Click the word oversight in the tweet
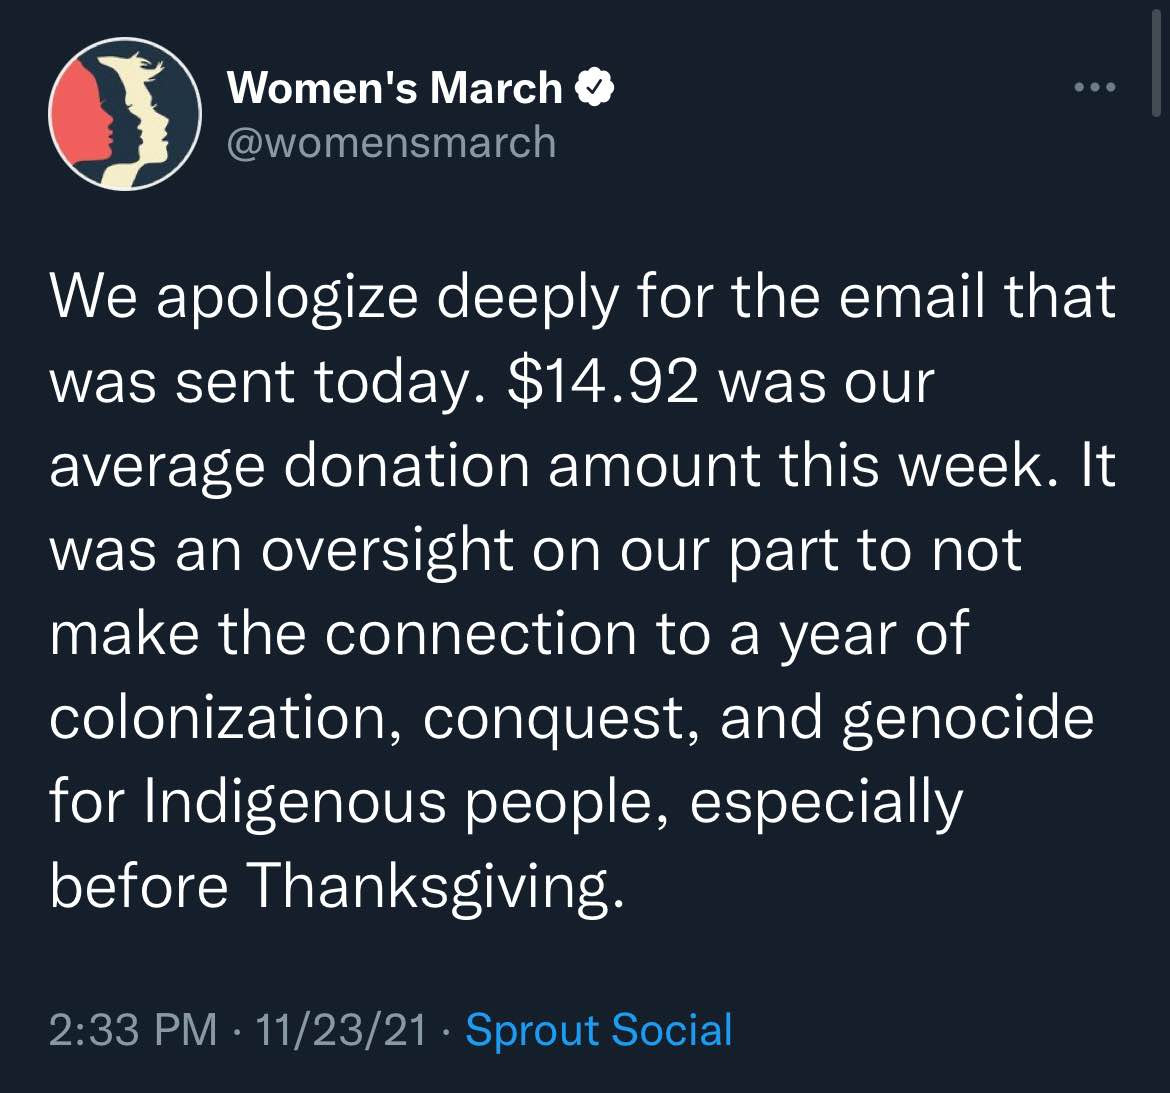The image size is (1170, 1093). coord(387,552)
